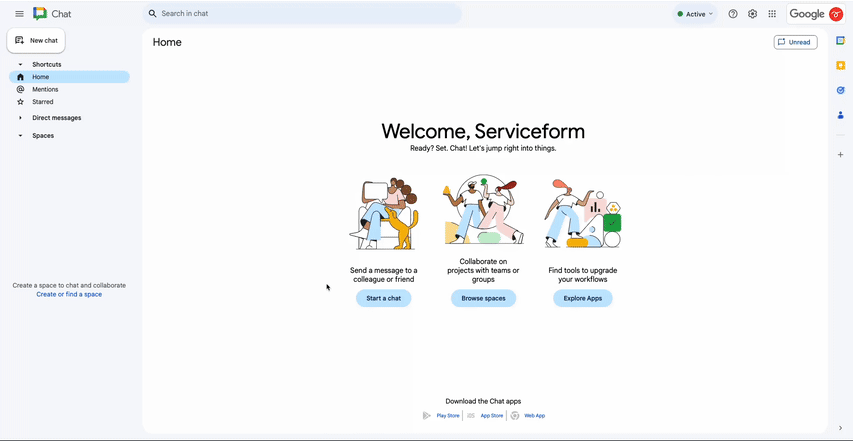The image size is (853, 441).
Task: Open Contacts in the side panel
Action: coord(840,115)
